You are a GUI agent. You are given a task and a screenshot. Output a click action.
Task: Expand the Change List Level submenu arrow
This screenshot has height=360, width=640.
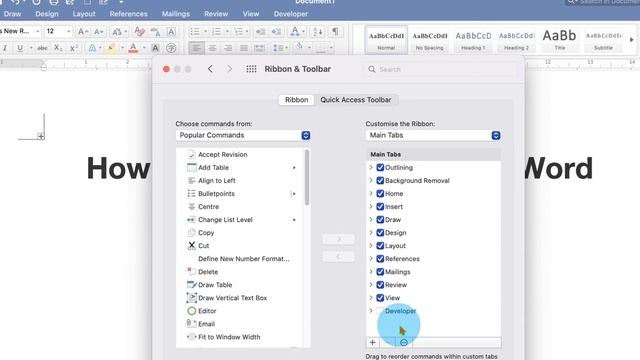click(294, 220)
